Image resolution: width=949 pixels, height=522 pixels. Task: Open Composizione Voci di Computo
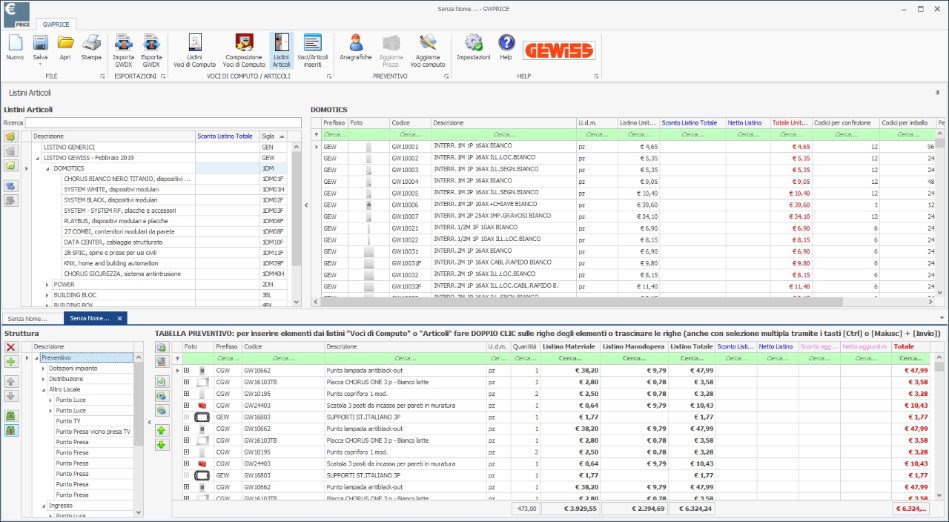pyautogui.click(x=244, y=50)
